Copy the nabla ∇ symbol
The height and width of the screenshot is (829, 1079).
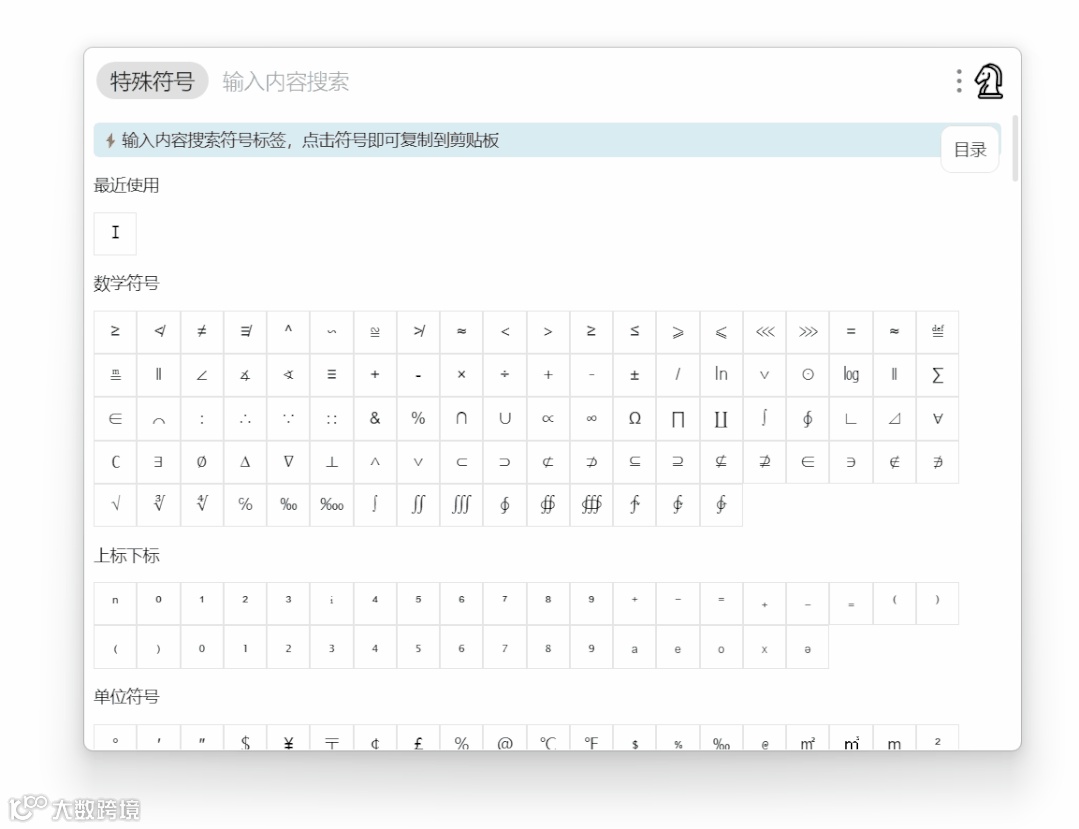(288, 462)
